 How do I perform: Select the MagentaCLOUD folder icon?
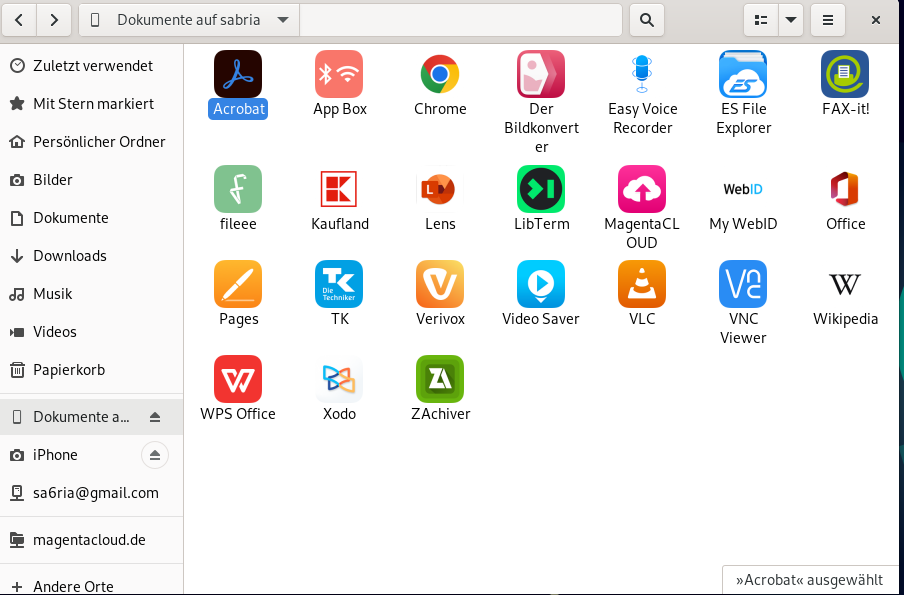click(642, 189)
